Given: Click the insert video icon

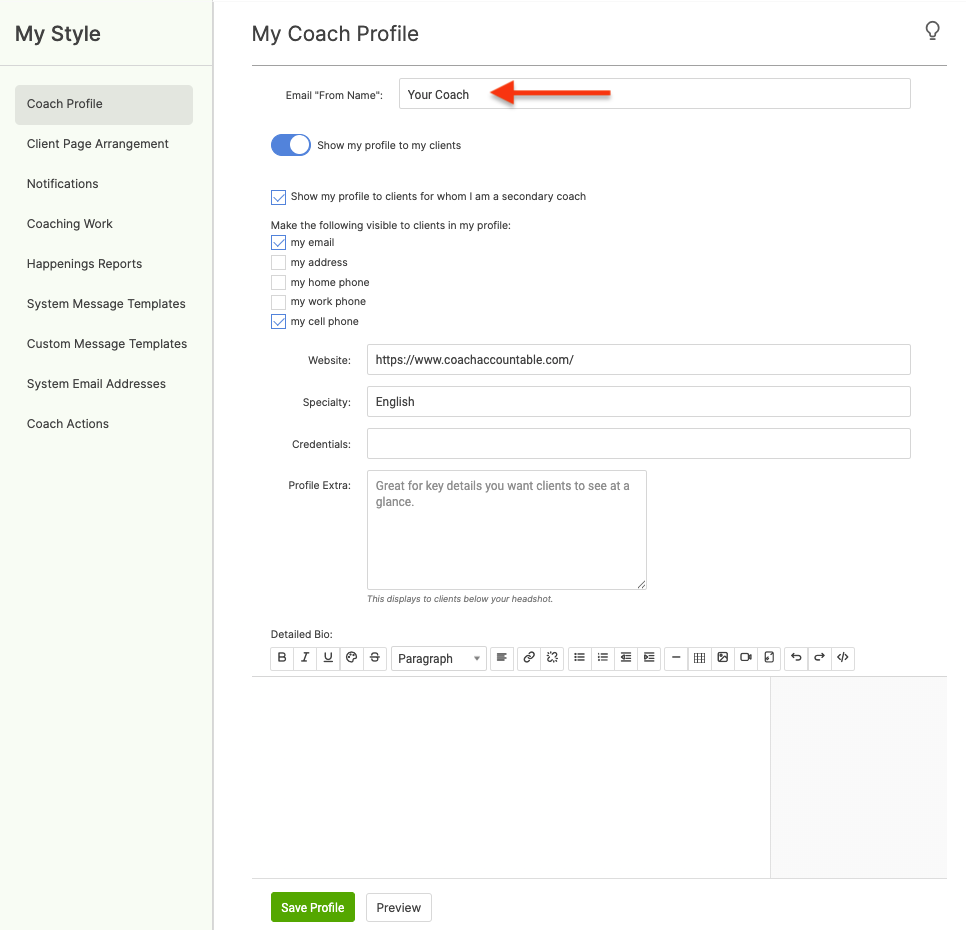Looking at the screenshot, I should (745, 658).
